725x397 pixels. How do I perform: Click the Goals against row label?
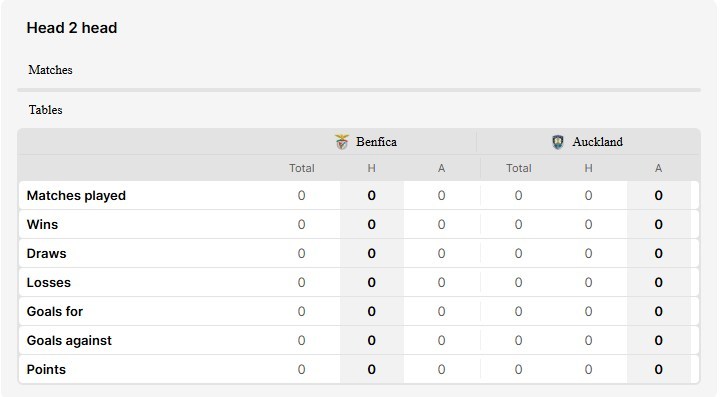69,341
